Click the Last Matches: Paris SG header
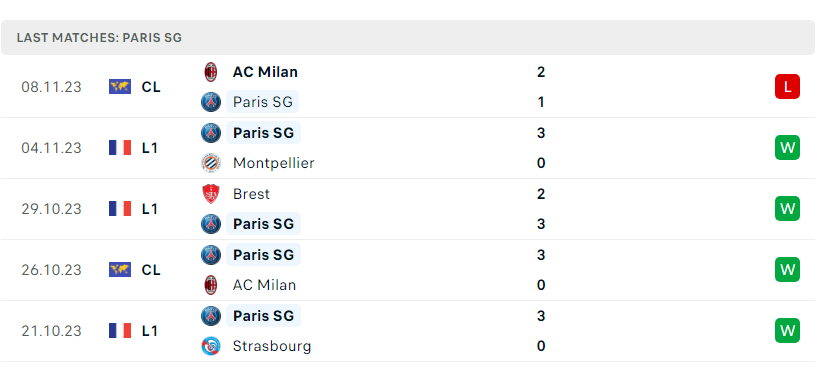Screen dimensions: 821x370 click(99, 38)
